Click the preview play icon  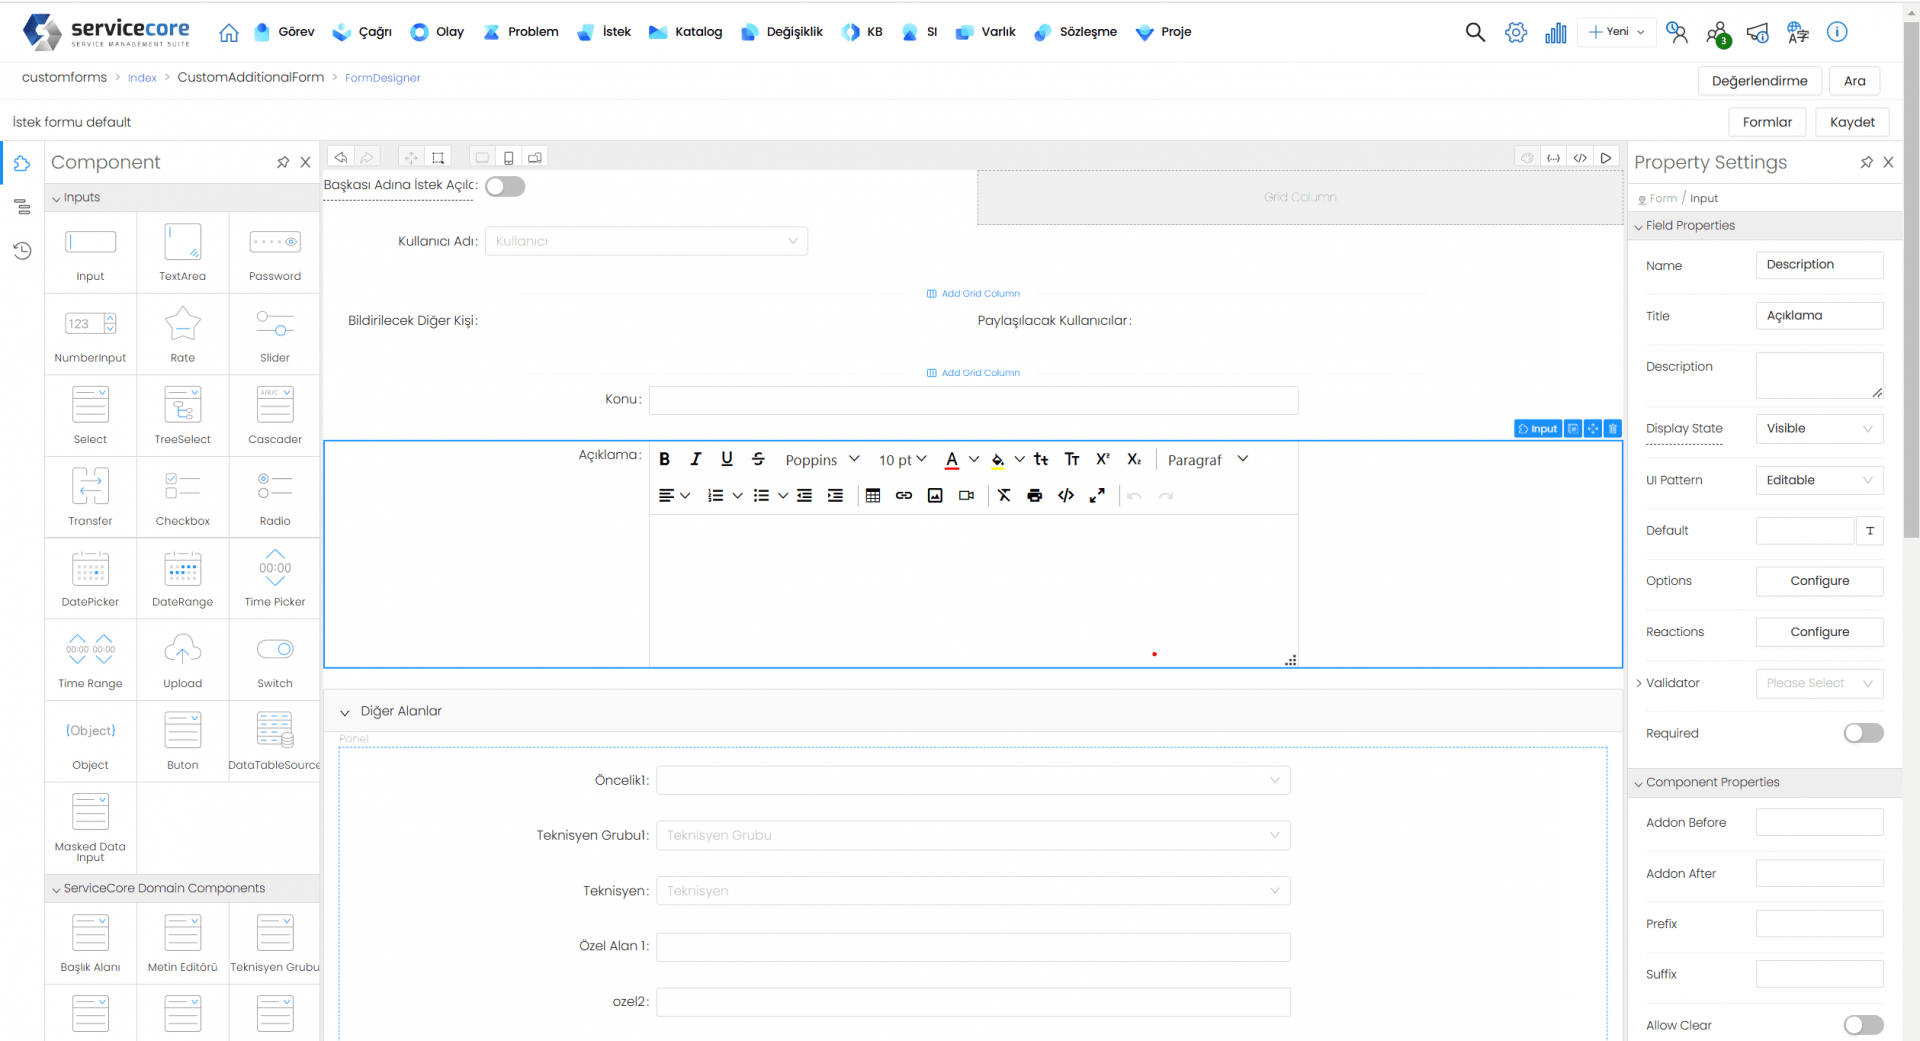click(x=1606, y=158)
